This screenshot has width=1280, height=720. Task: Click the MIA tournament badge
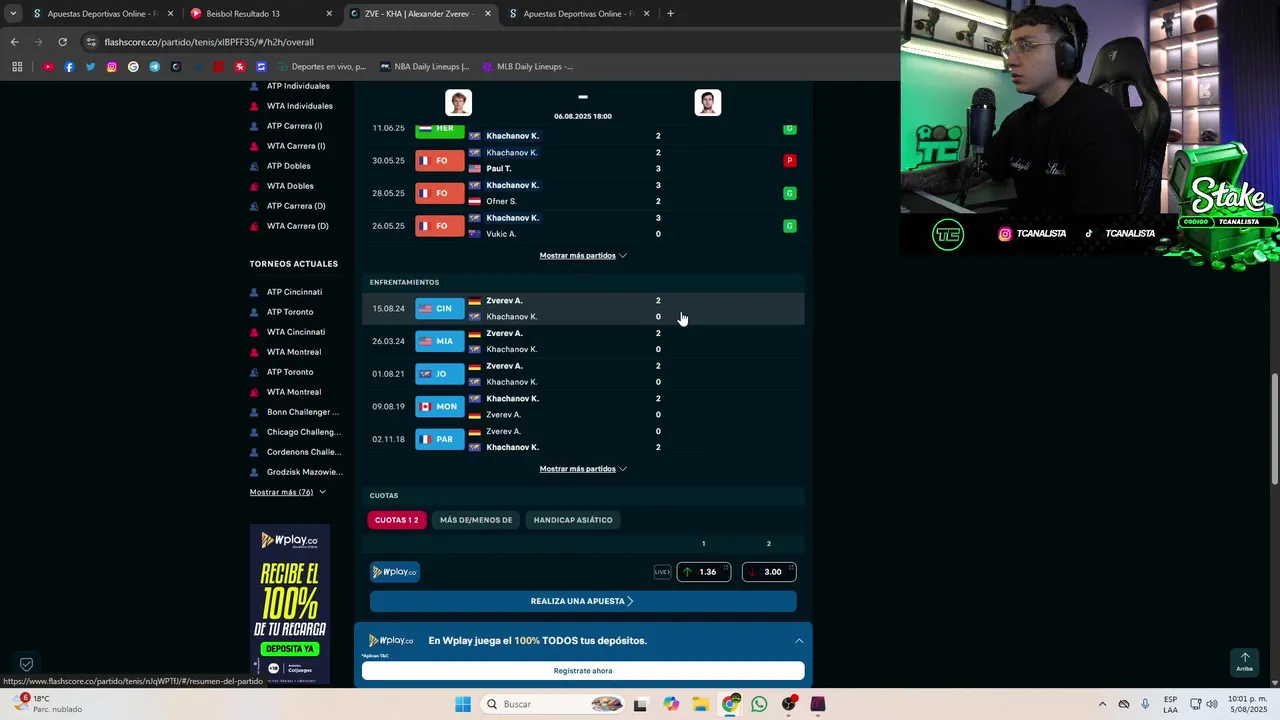440,341
